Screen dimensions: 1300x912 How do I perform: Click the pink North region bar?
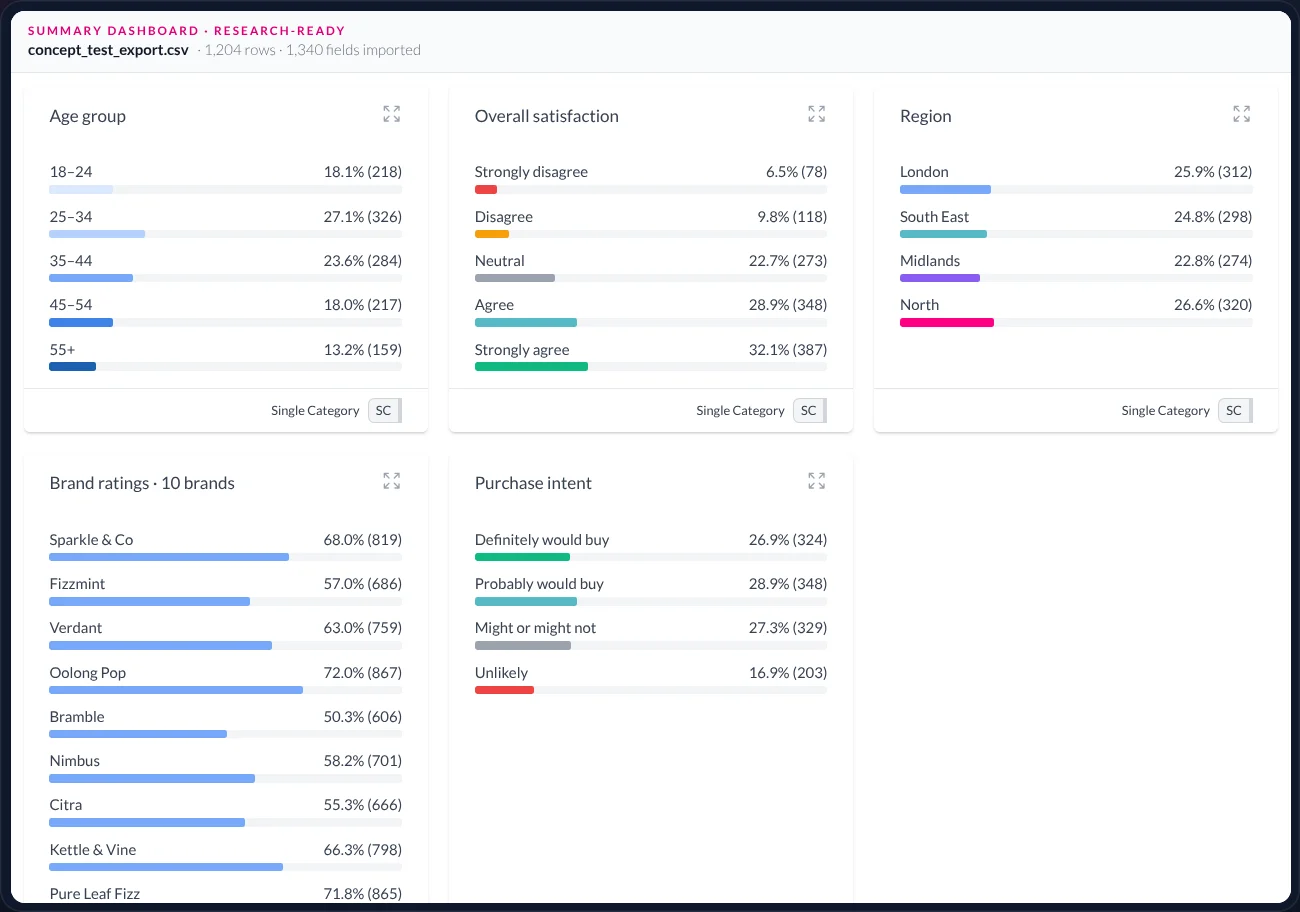[947, 323]
